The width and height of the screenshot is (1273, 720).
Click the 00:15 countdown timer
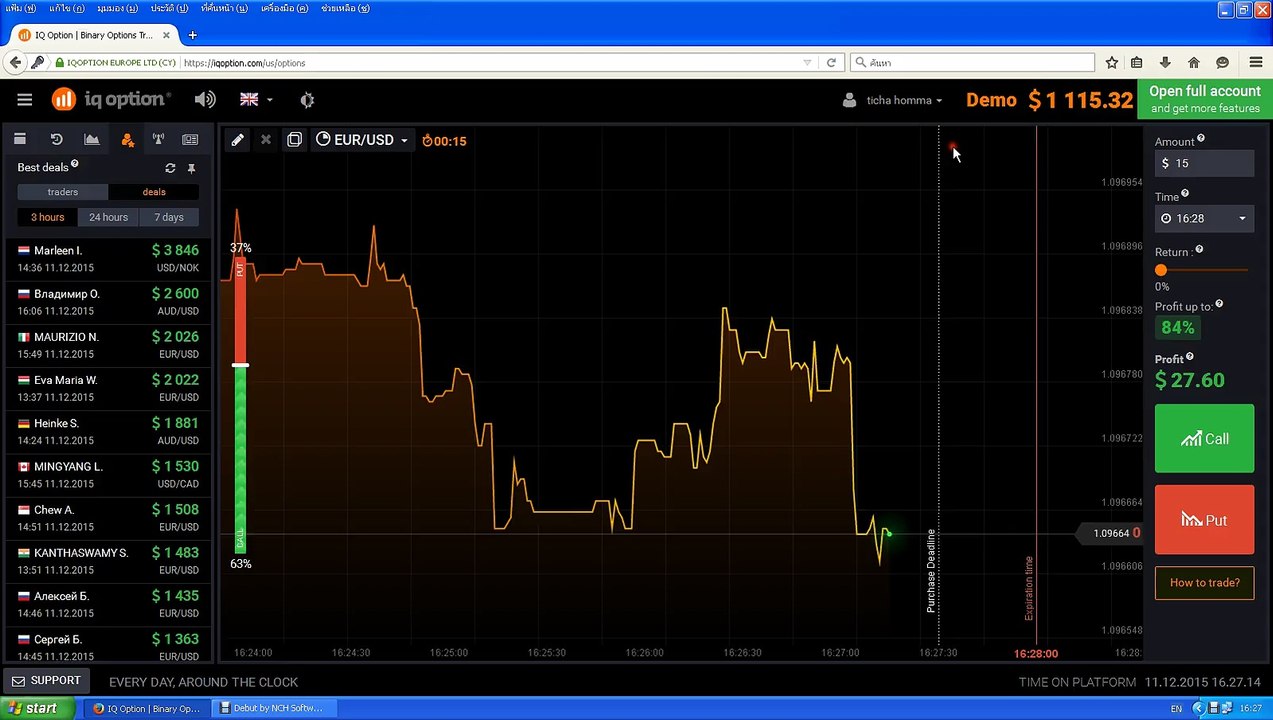[444, 141]
